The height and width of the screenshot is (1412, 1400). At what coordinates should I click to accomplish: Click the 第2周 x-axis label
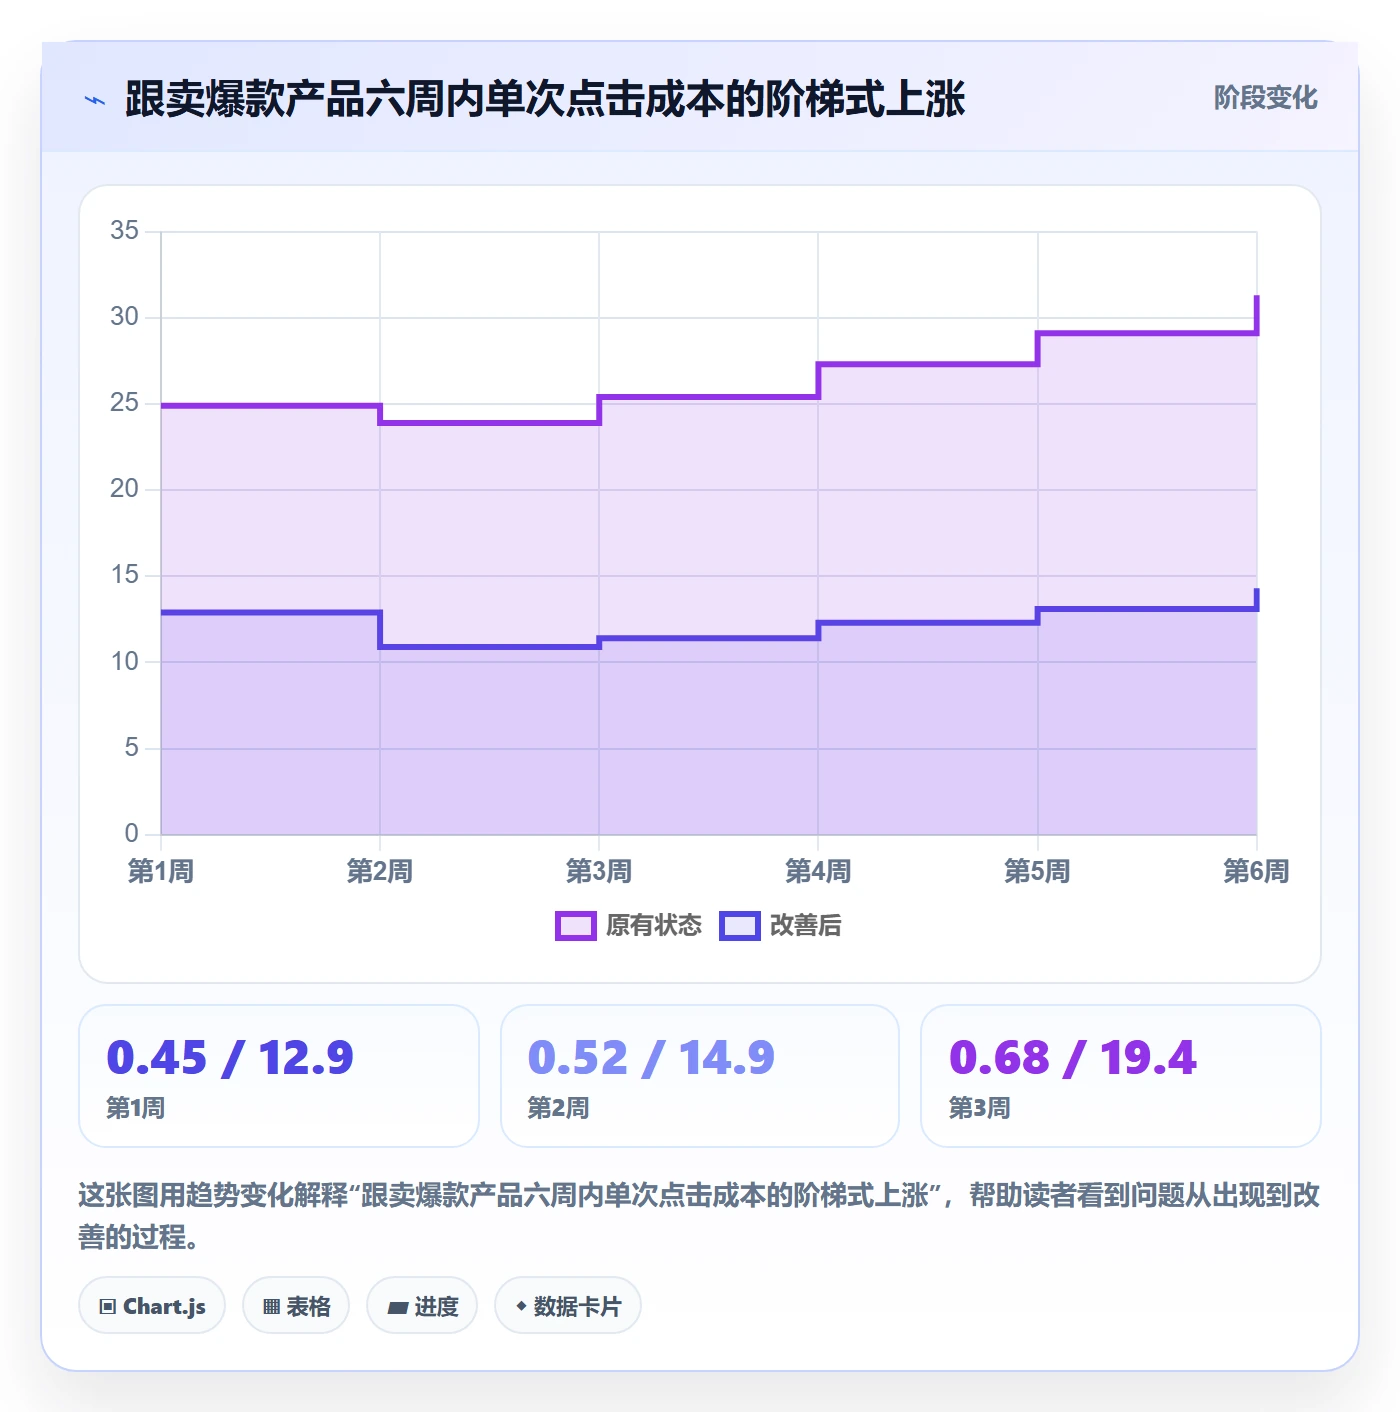(x=380, y=871)
